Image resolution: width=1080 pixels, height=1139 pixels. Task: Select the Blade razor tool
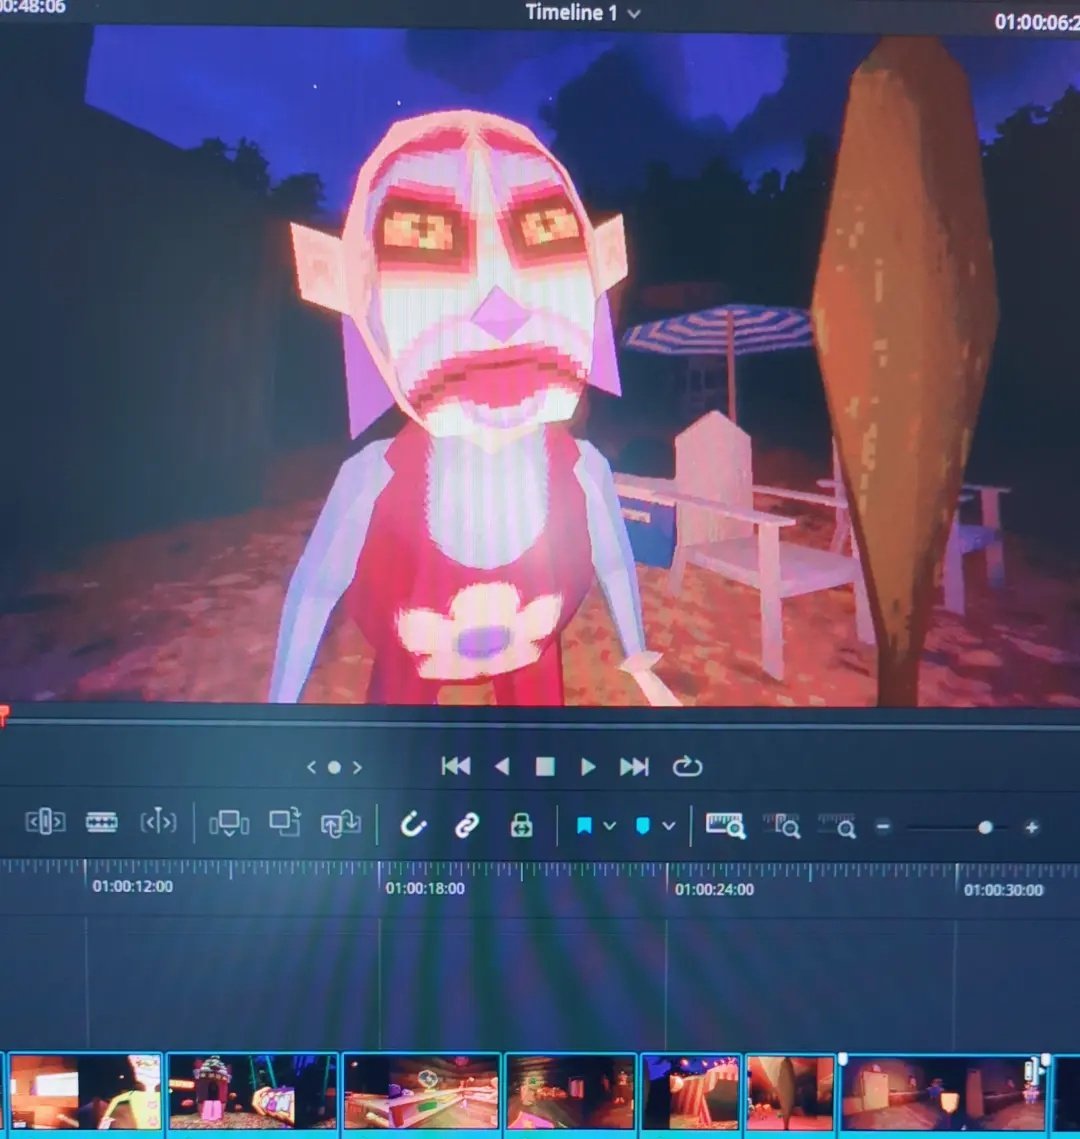tap(101, 823)
